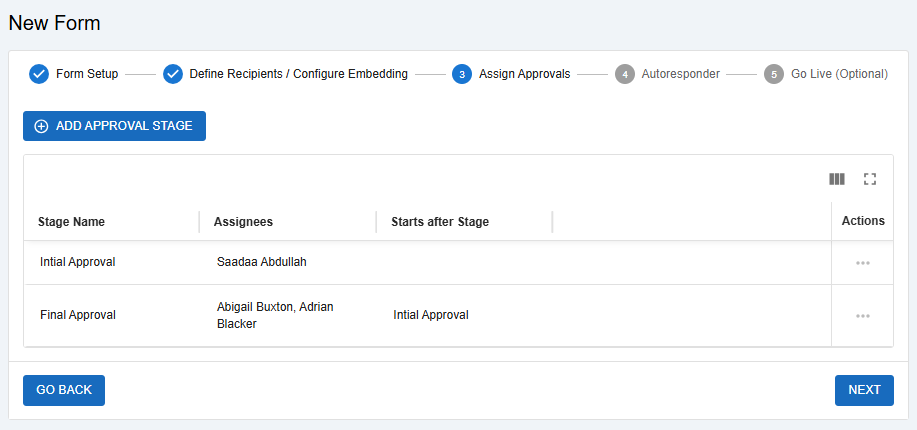Click the Define Recipients checkmark icon
The width and height of the screenshot is (917, 430).
[x=173, y=74]
